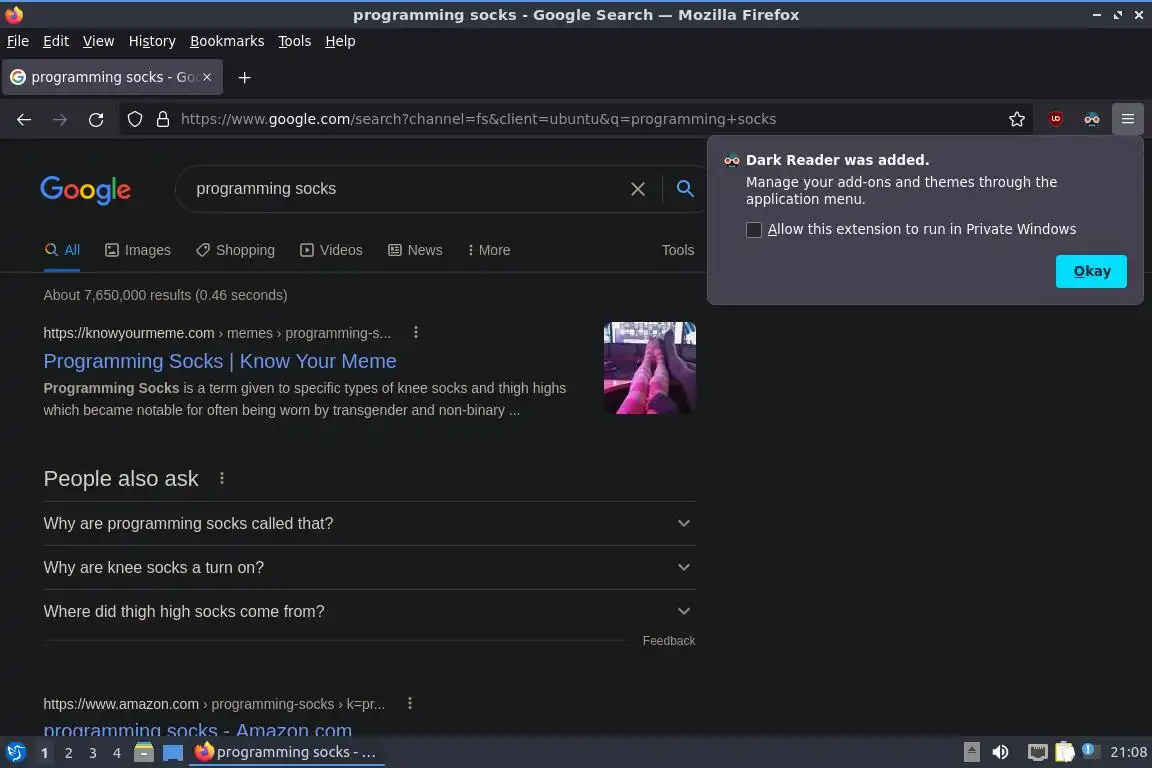The image size is (1152, 768).
Task: Open the clipboard icon in the tray
Action: click(x=1065, y=753)
